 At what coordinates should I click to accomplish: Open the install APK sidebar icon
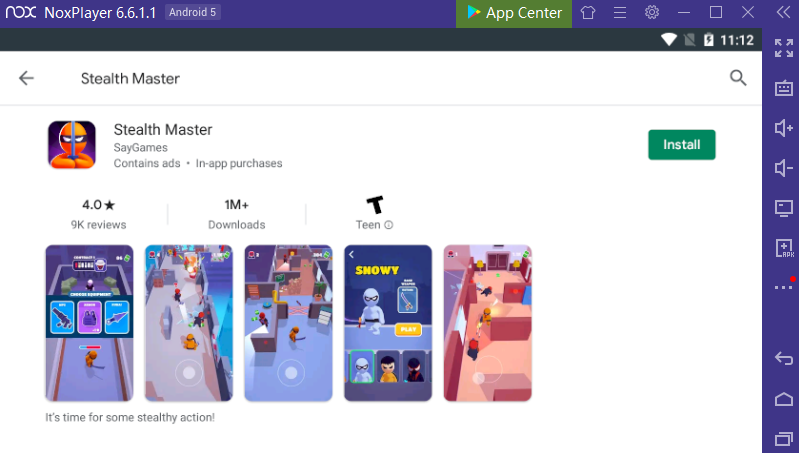[x=784, y=248]
